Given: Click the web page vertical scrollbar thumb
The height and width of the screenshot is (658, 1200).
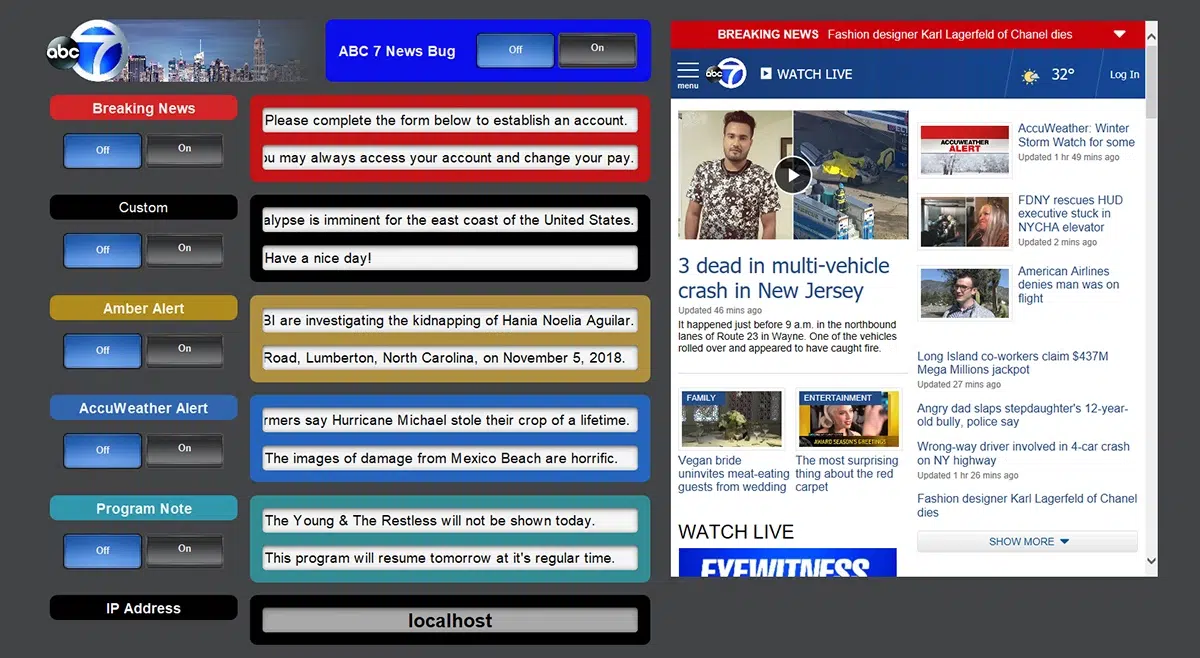Looking at the screenshot, I should [1151, 82].
